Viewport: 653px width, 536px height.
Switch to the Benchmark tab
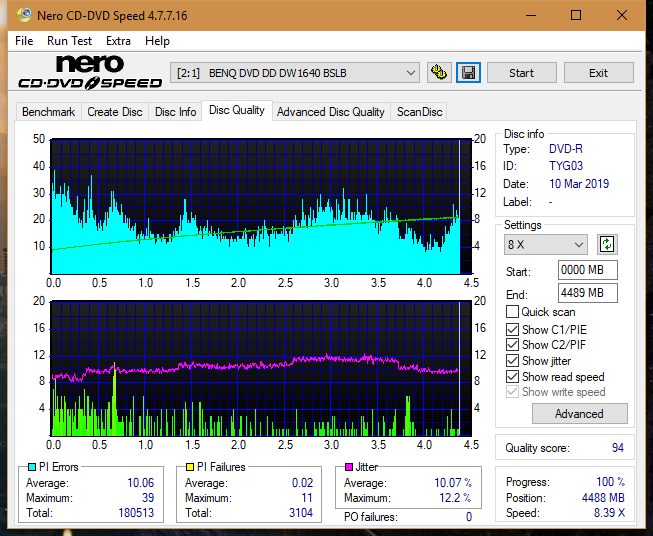[49, 112]
